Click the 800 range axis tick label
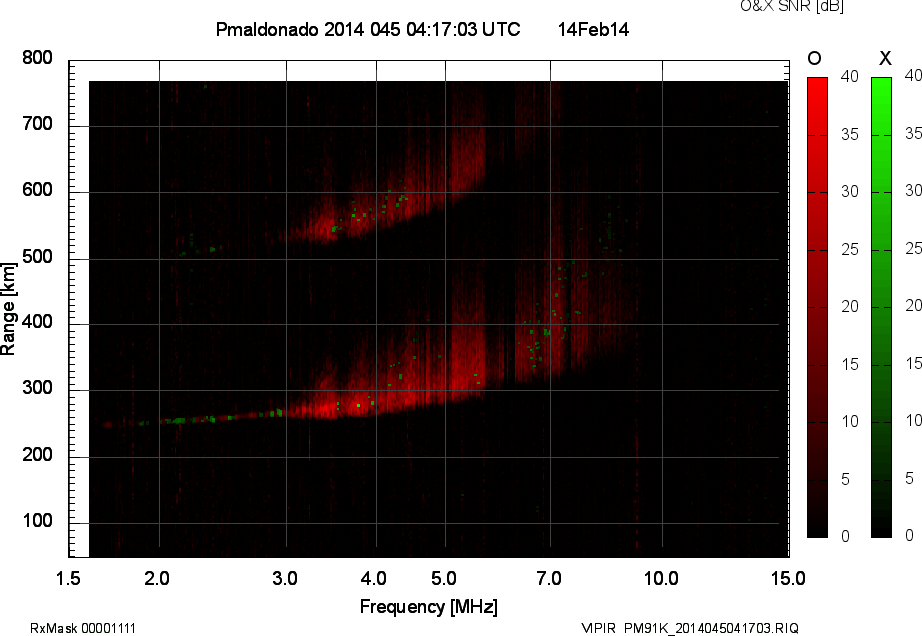 click(x=37, y=58)
